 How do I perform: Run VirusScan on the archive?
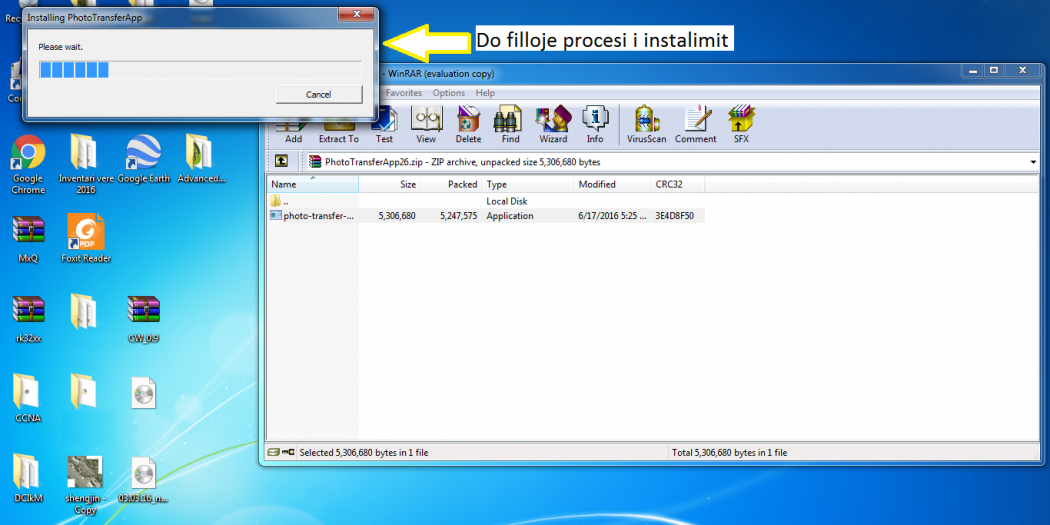(646, 124)
